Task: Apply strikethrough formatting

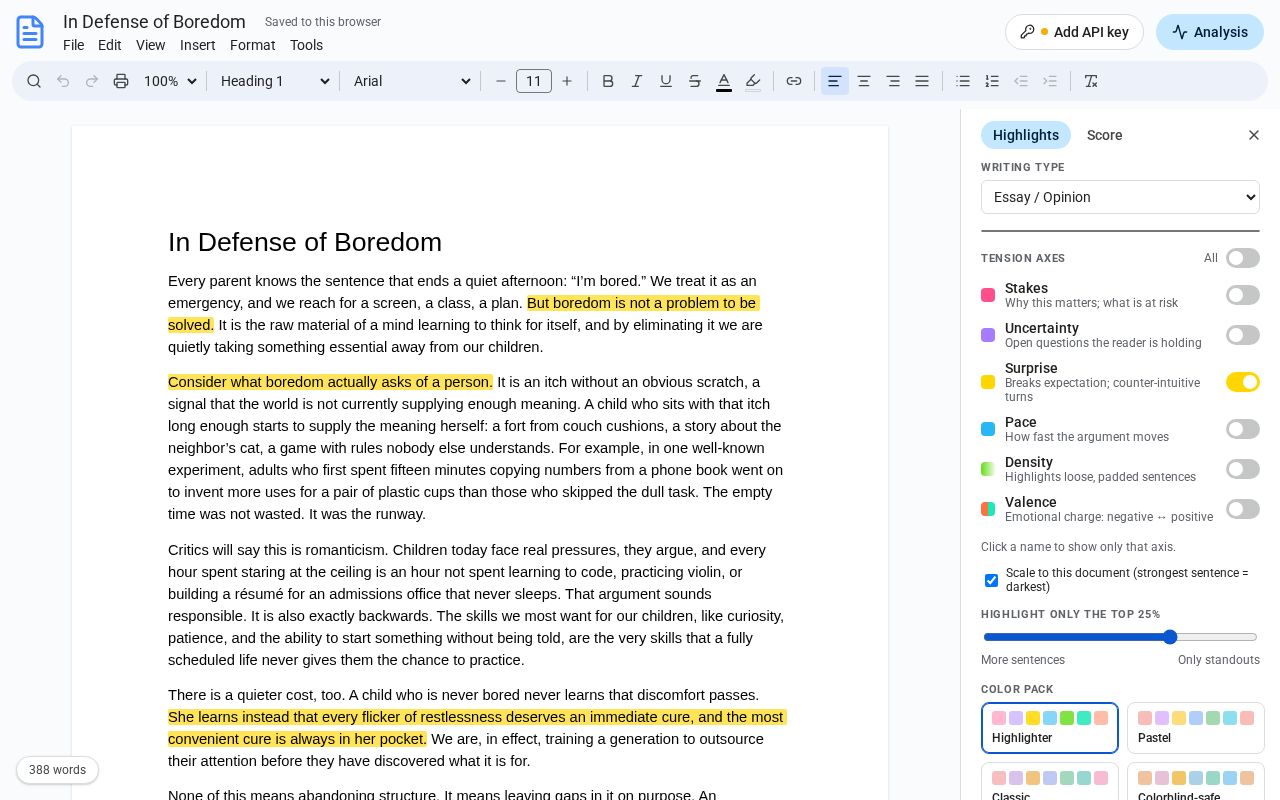Action: [x=695, y=81]
